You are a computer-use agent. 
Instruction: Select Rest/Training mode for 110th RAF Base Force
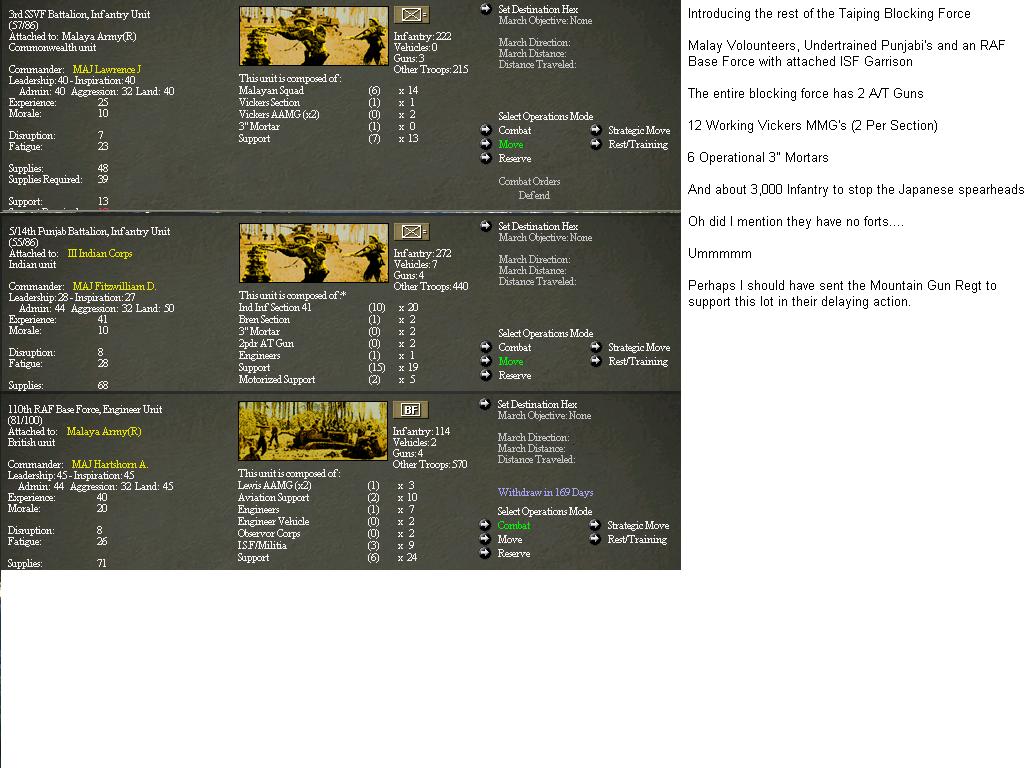[637, 539]
